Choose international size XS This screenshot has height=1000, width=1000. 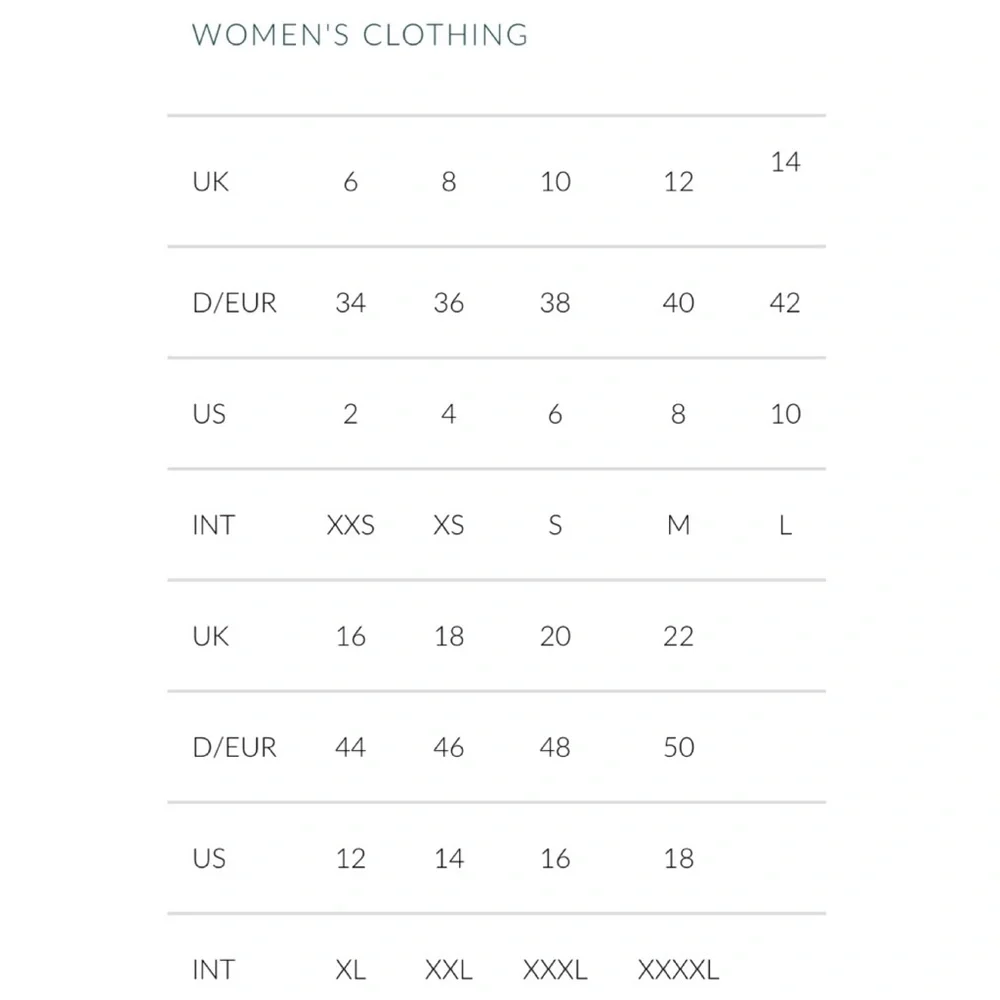pyautogui.click(x=449, y=525)
